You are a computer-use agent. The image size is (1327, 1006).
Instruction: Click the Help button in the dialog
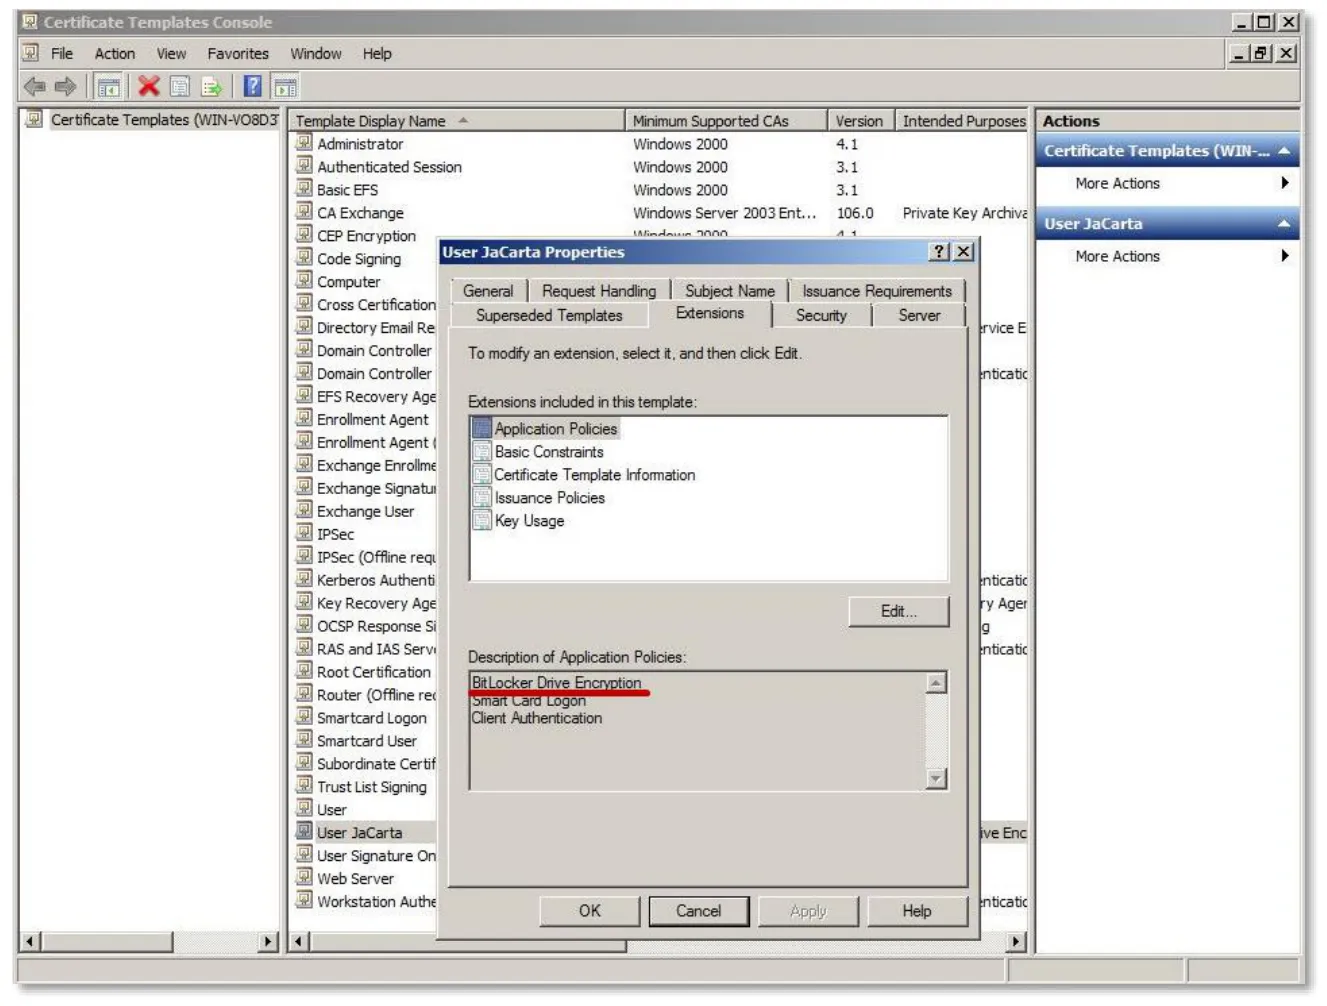(917, 911)
